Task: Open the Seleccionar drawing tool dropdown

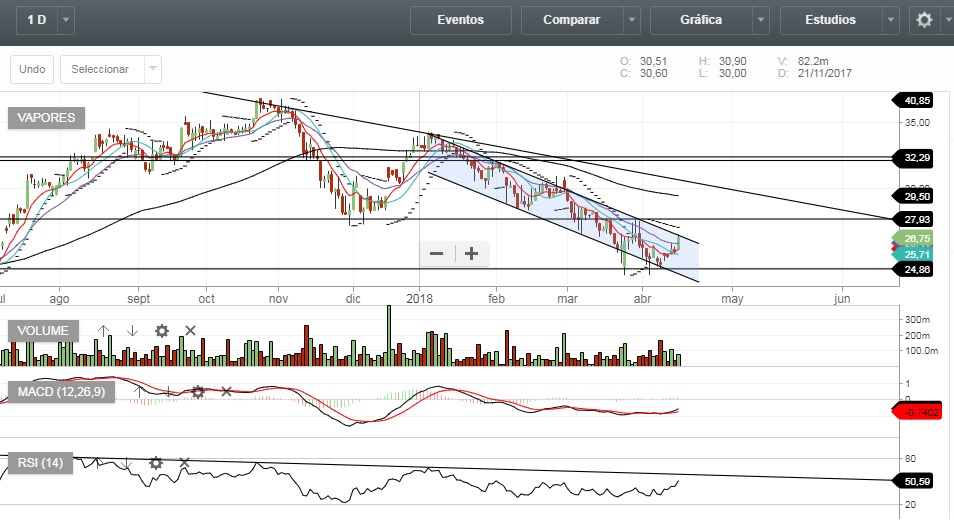Action: click(153, 69)
